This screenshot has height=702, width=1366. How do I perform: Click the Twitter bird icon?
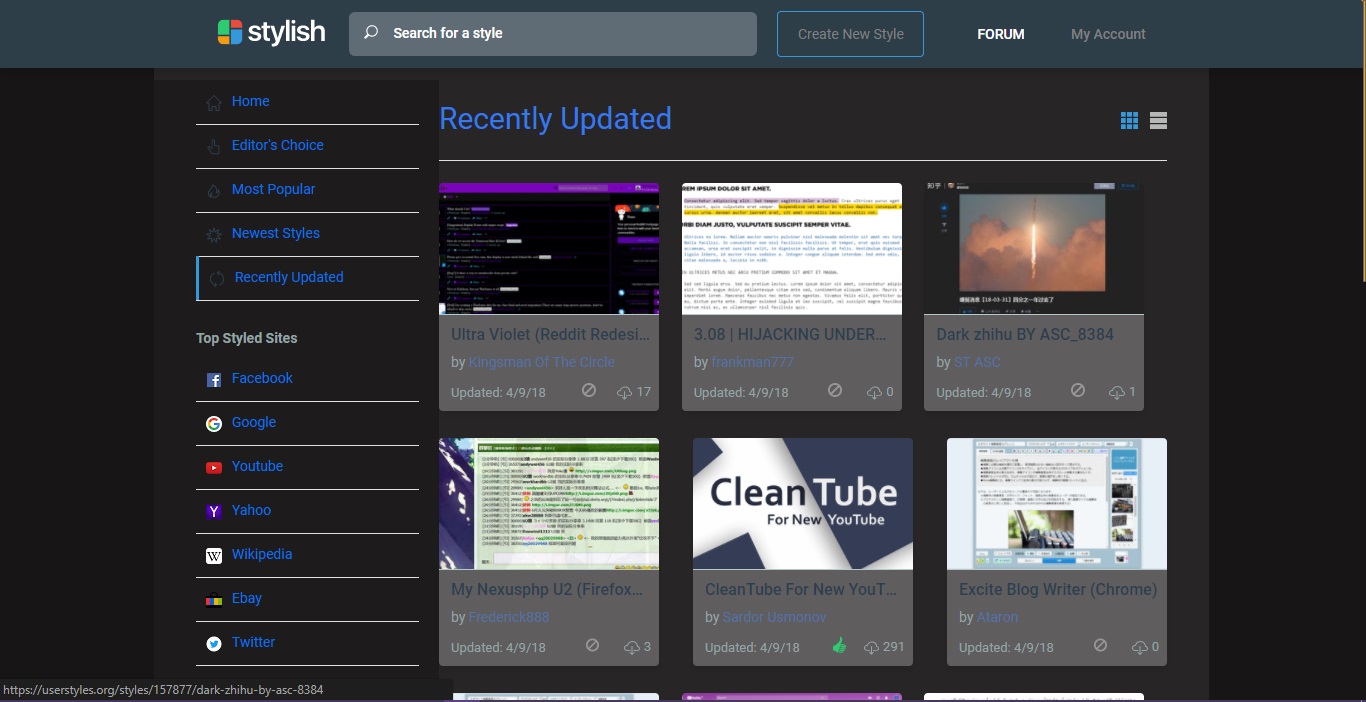[214, 643]
